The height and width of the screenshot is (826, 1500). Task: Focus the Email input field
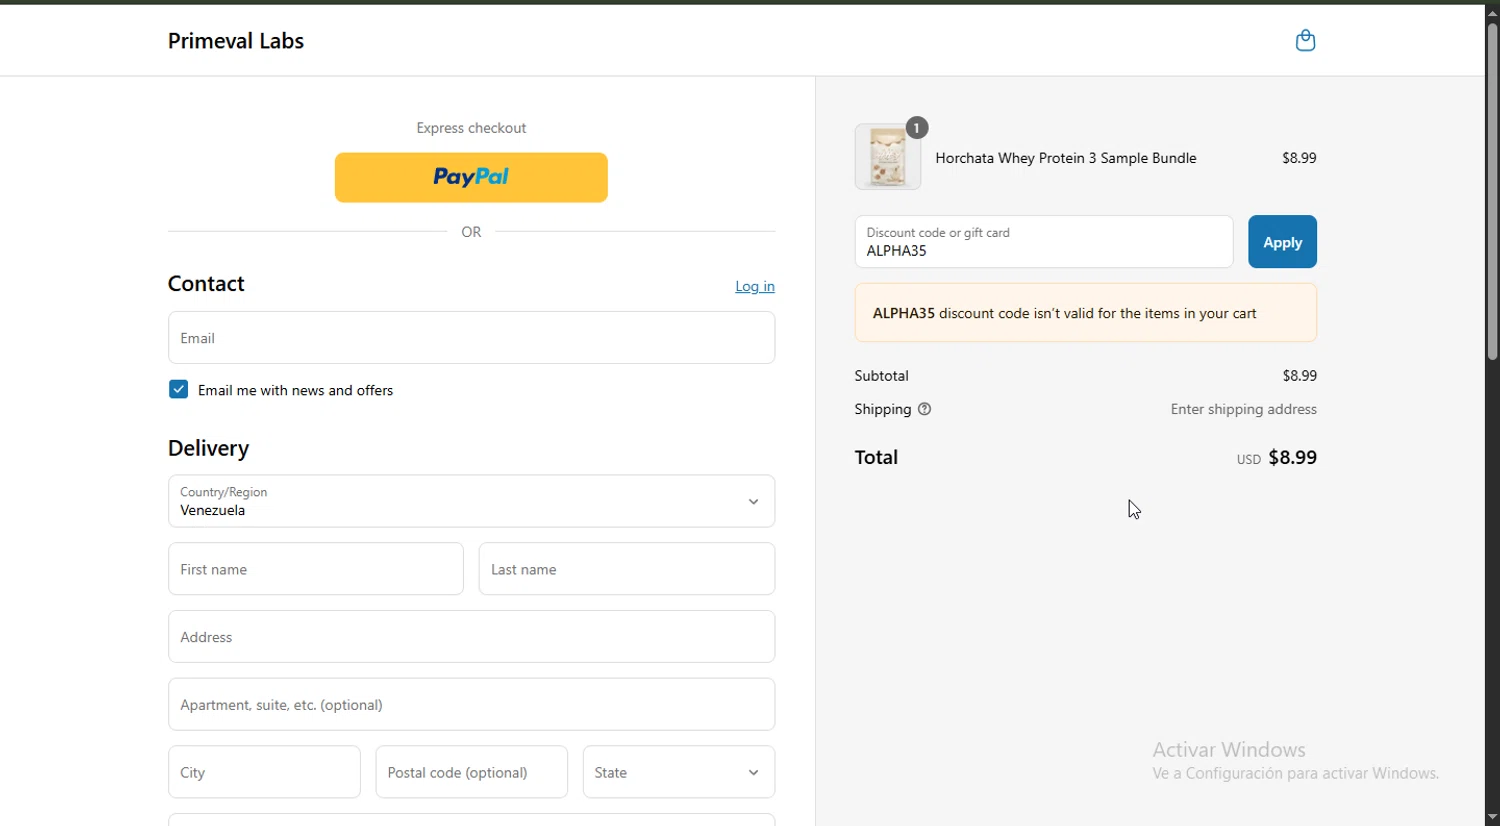click(x=471, y=338)
